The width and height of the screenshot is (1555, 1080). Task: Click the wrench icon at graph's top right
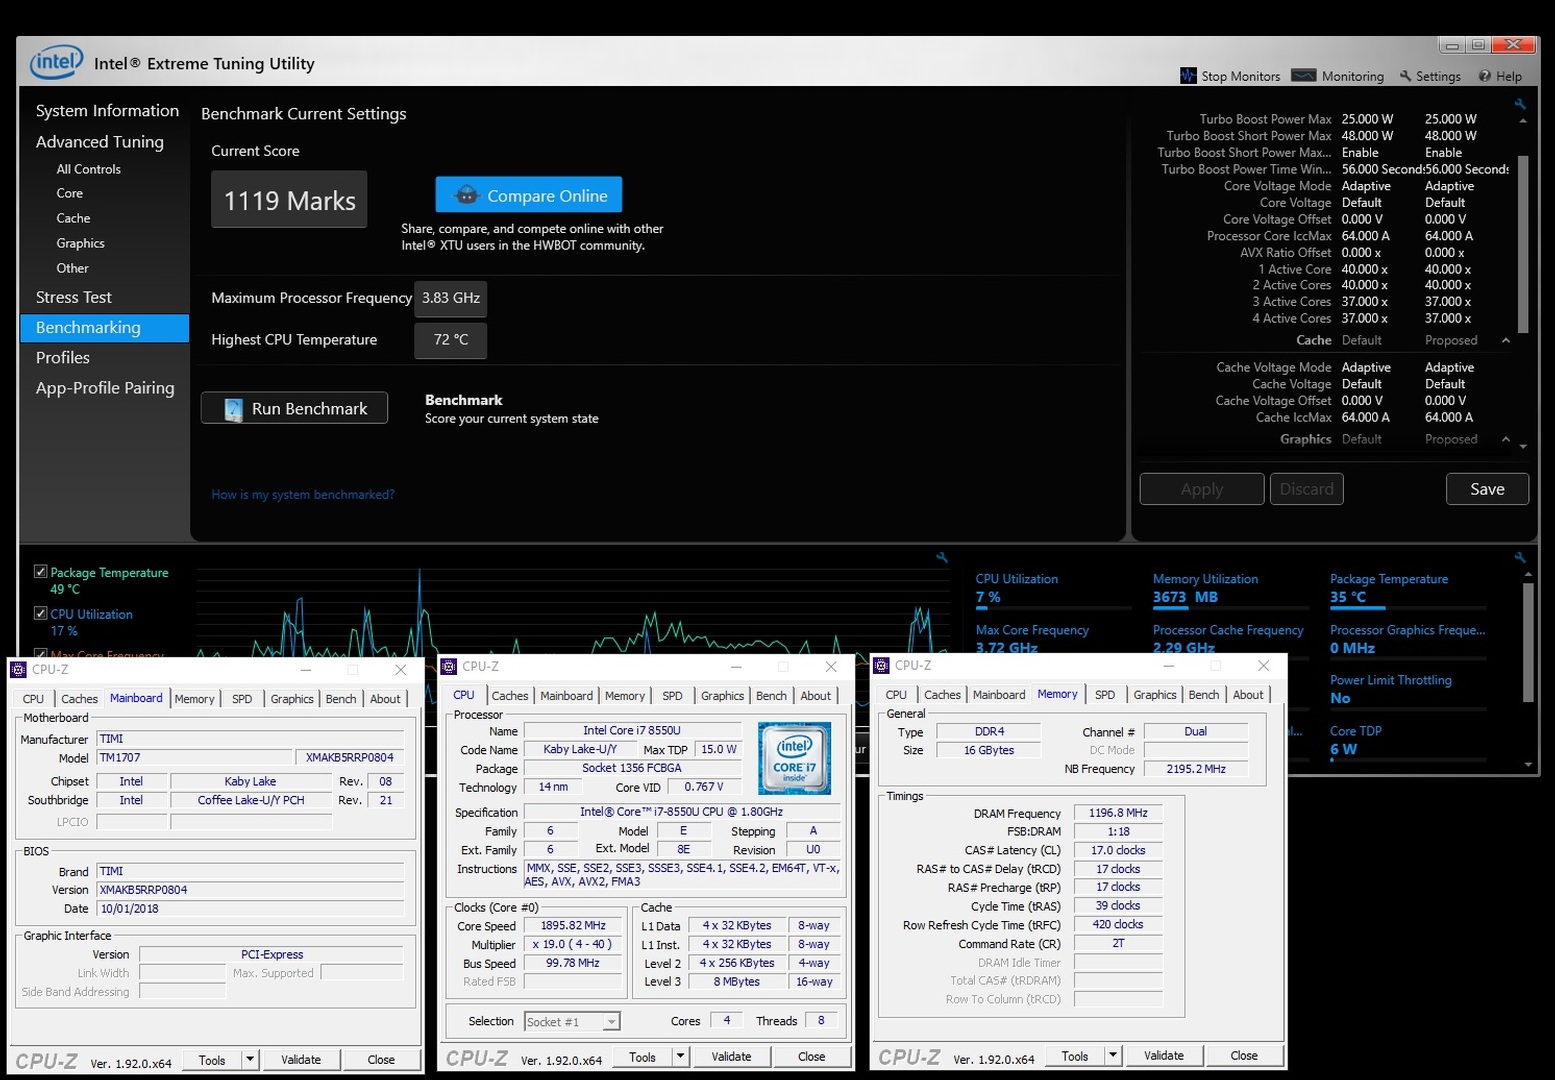(x=941, y=558)
